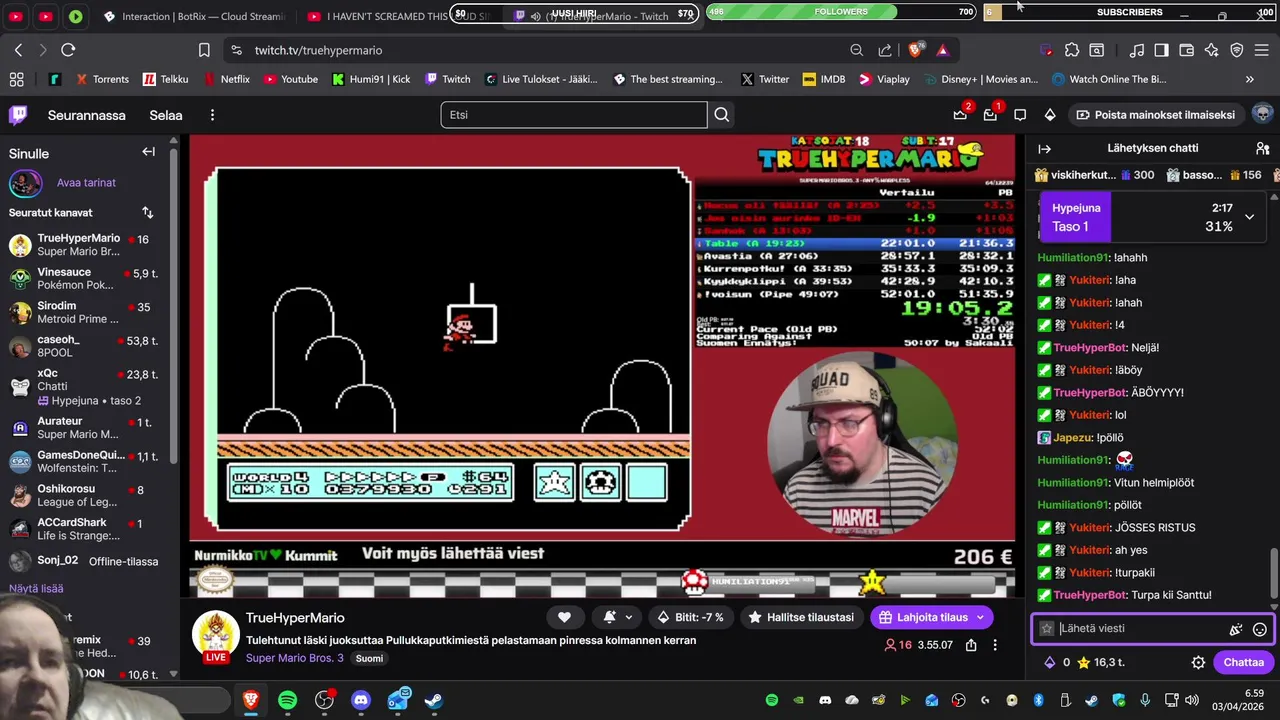The width and height of the screenshot is (1280, 720).
Task: Click the search magnifier button
Action: point(722,115)
